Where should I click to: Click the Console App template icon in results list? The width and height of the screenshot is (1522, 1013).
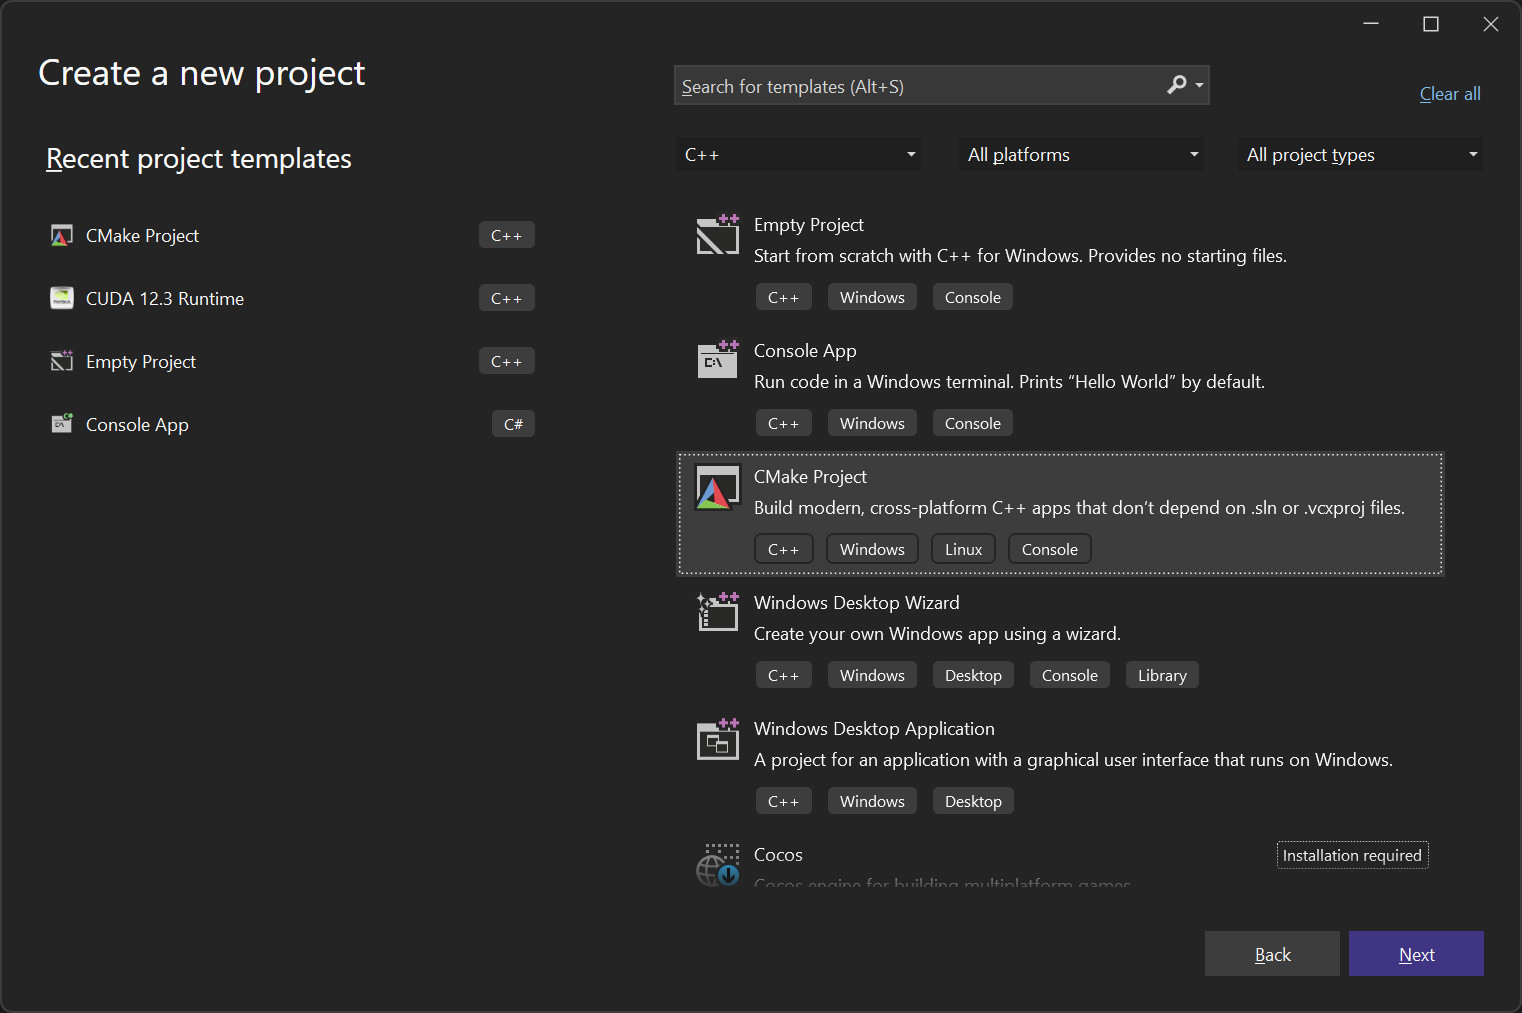[x=718, y=360]
